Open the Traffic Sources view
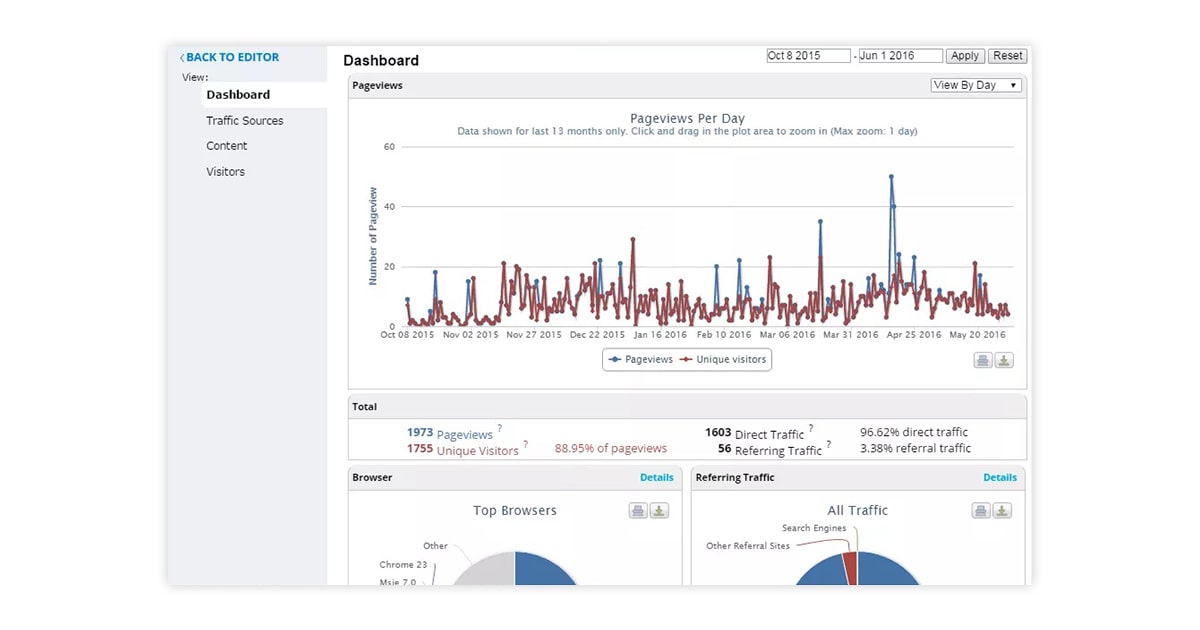This screenshot has width=1200, height=630. tap(245, 121)
